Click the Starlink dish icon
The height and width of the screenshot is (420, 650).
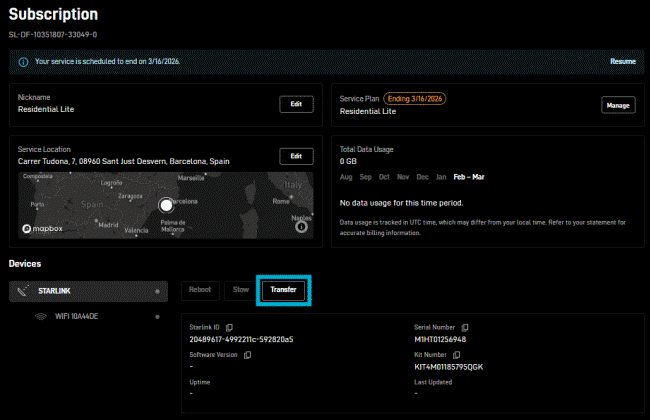[x=23, y=291]
